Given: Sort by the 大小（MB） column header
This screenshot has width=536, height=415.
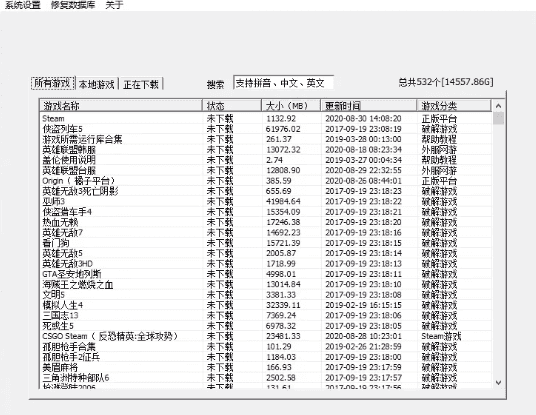Looking at the screenshot, I should tap(291, 106).
